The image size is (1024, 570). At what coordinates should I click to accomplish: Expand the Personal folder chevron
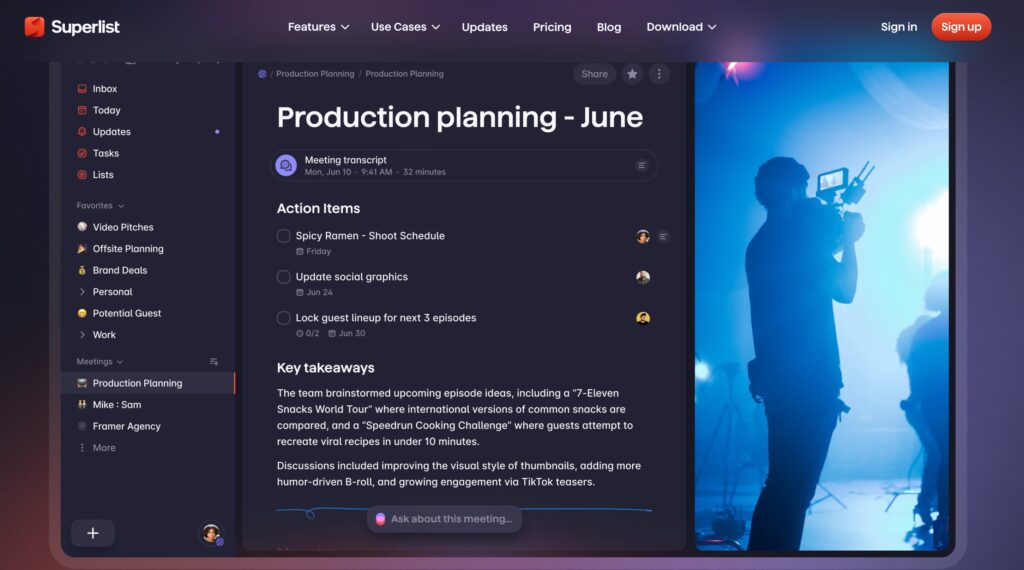tap(82, 292)
